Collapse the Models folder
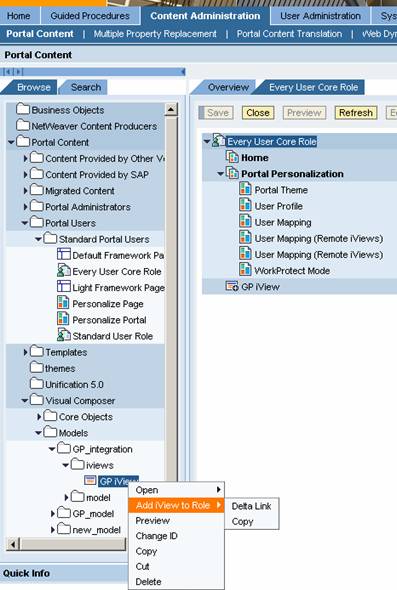 (38, 433)
